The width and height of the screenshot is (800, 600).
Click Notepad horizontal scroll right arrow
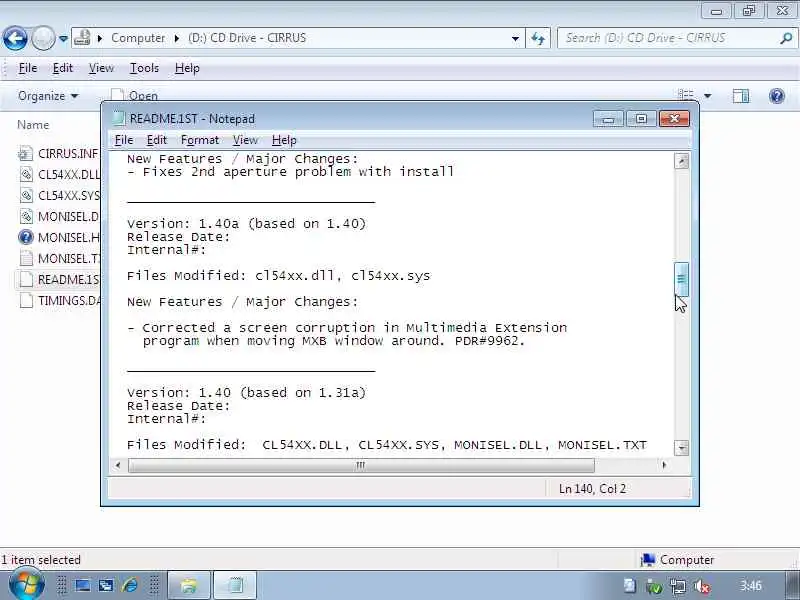coord(664,465)
